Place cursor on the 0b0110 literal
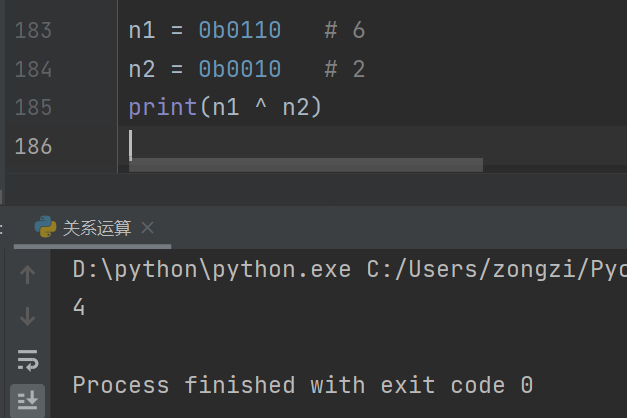Screen dimensions: 627x418 (240, 30)
